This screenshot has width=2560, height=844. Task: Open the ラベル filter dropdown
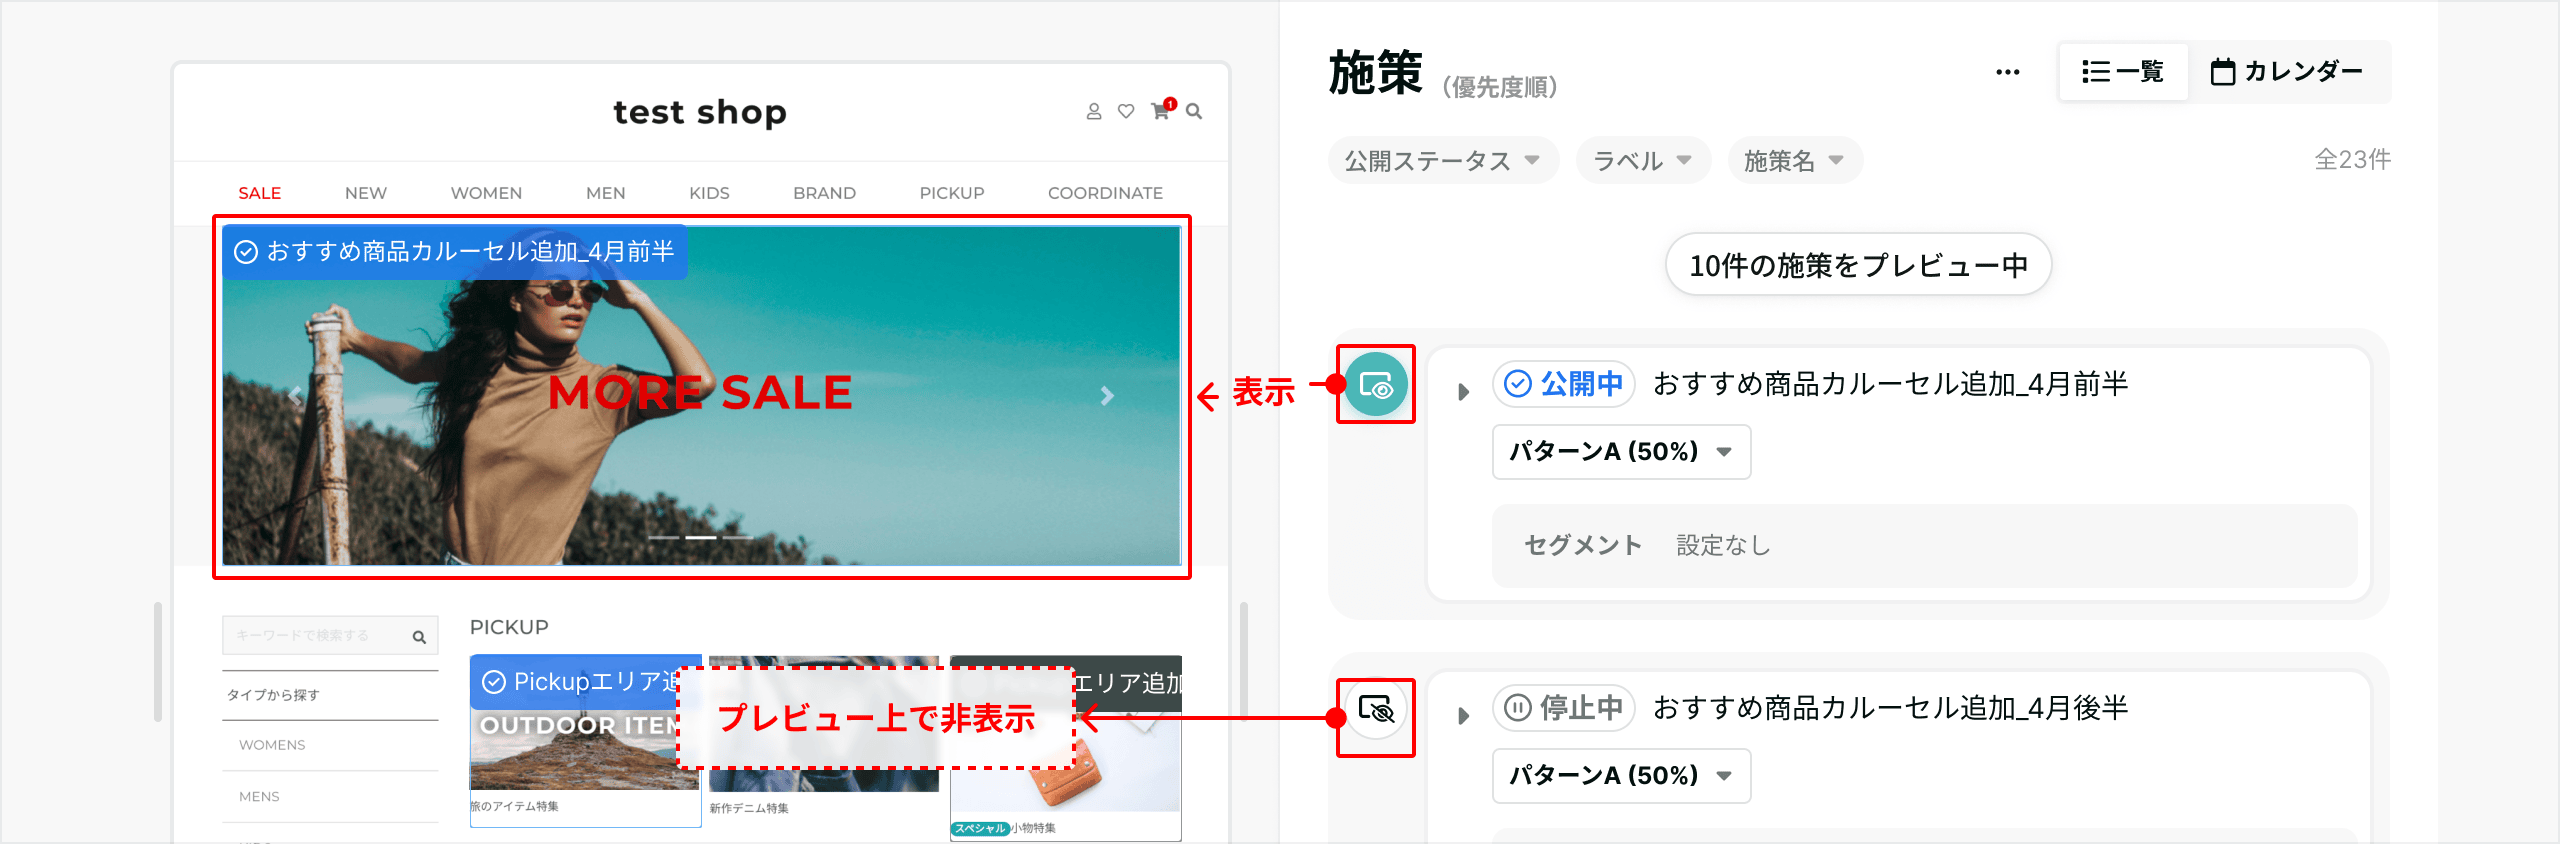(x=1643, y=161)
